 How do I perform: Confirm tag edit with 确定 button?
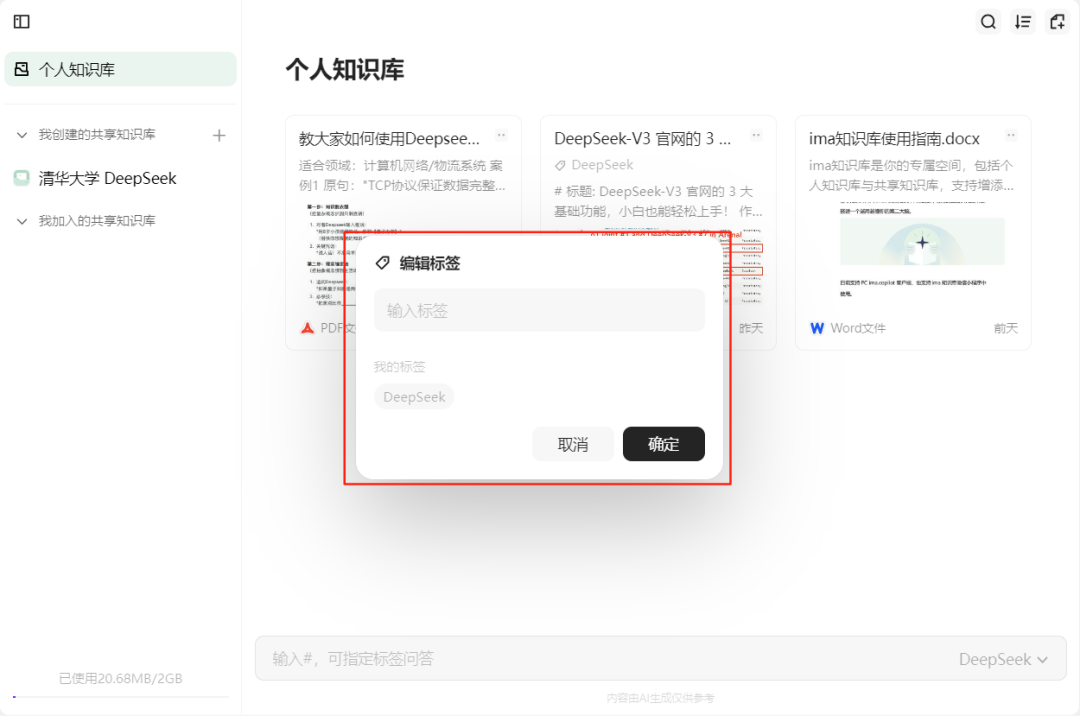(x=663, y=443)
